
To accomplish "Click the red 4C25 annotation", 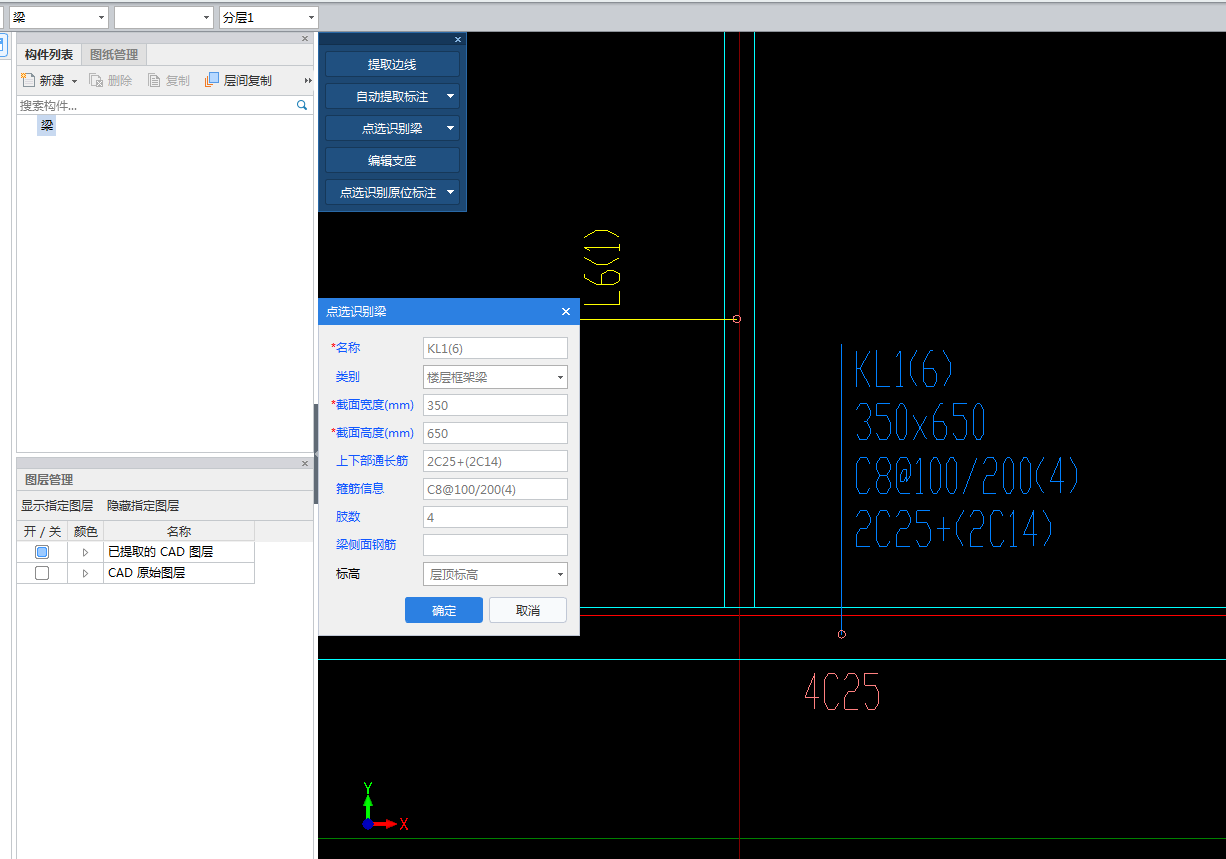I will pos(842,692).
